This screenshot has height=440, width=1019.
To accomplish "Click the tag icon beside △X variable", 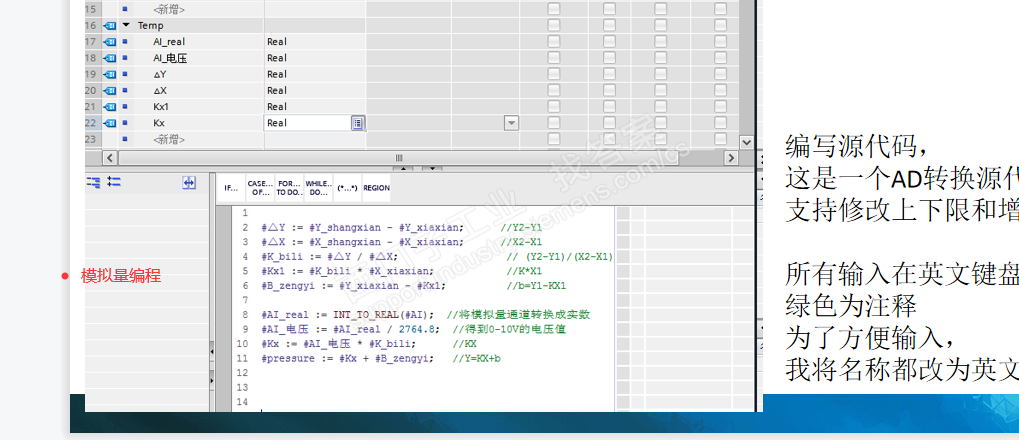I will pos(110,90).
